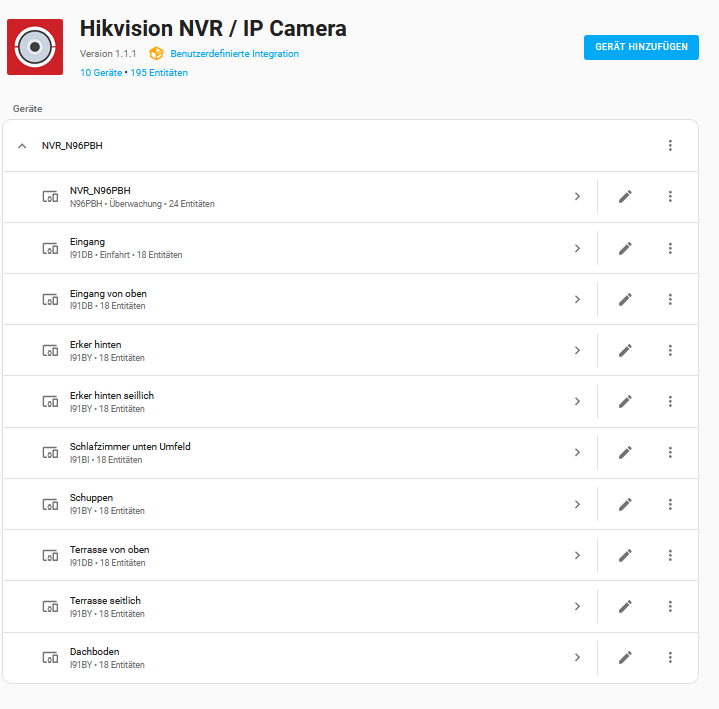Open Eingang von oben details chevron
Image resolution: width=719 pixels, height=709 pixels.
pos(577,299)
